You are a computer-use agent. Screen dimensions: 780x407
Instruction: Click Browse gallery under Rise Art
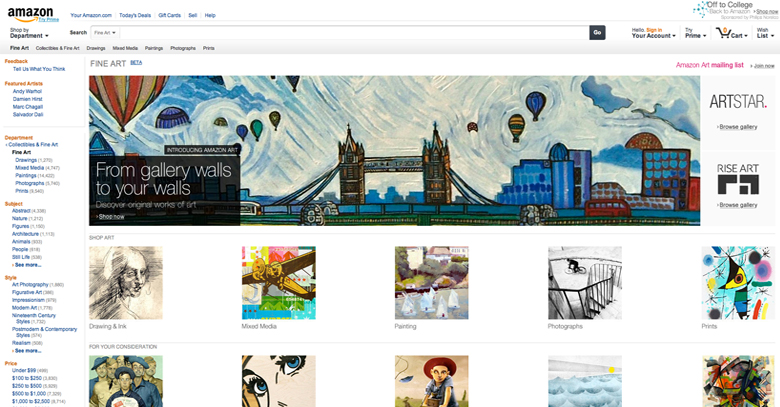click(738, 205)
